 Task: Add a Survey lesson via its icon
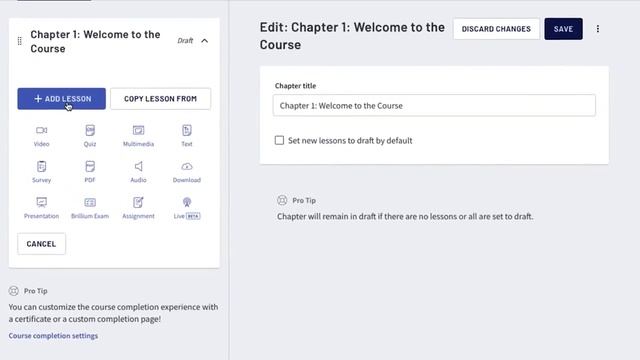pyautogui.click(x=41, y=167)
